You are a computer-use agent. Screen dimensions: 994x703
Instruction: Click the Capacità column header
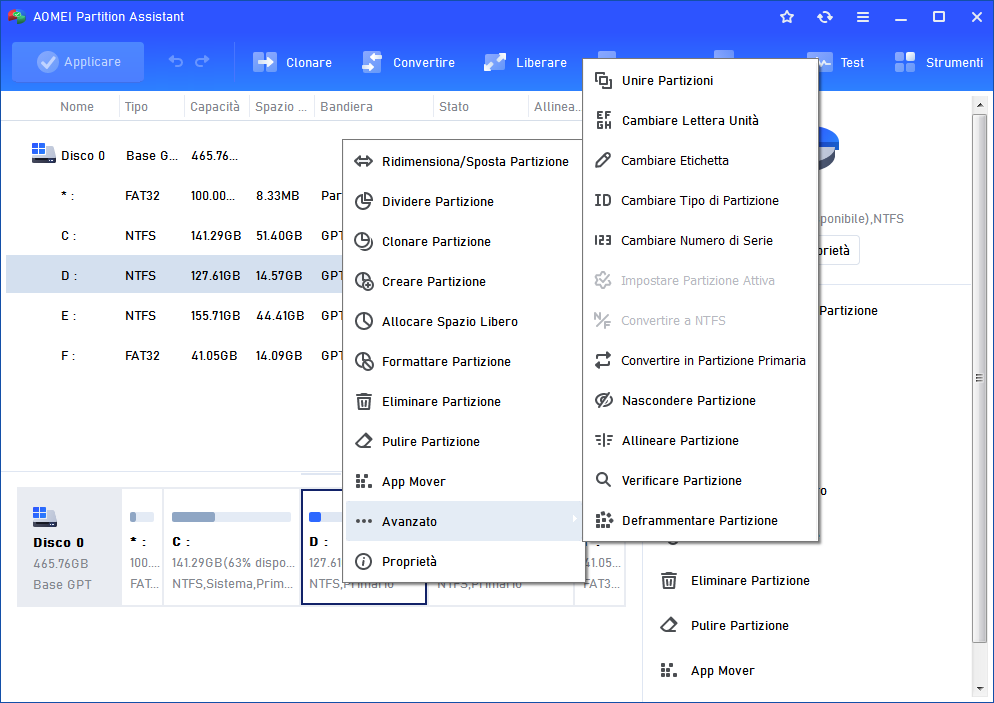point(215,106)
